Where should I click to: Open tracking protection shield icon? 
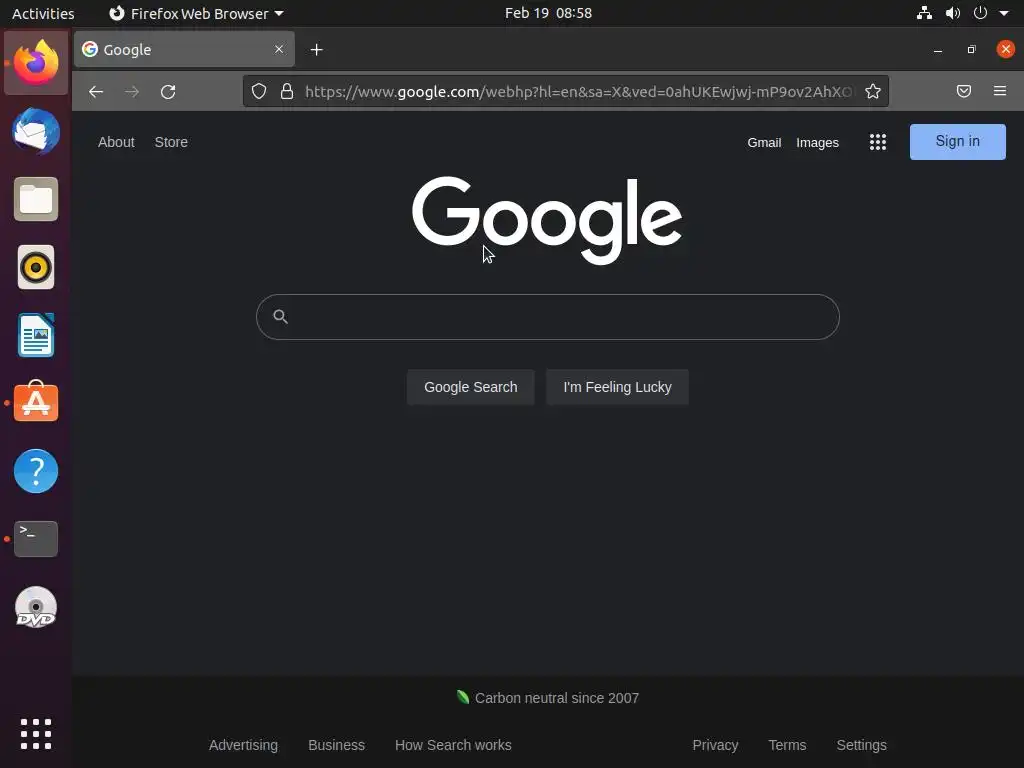[x=259, y=91]
